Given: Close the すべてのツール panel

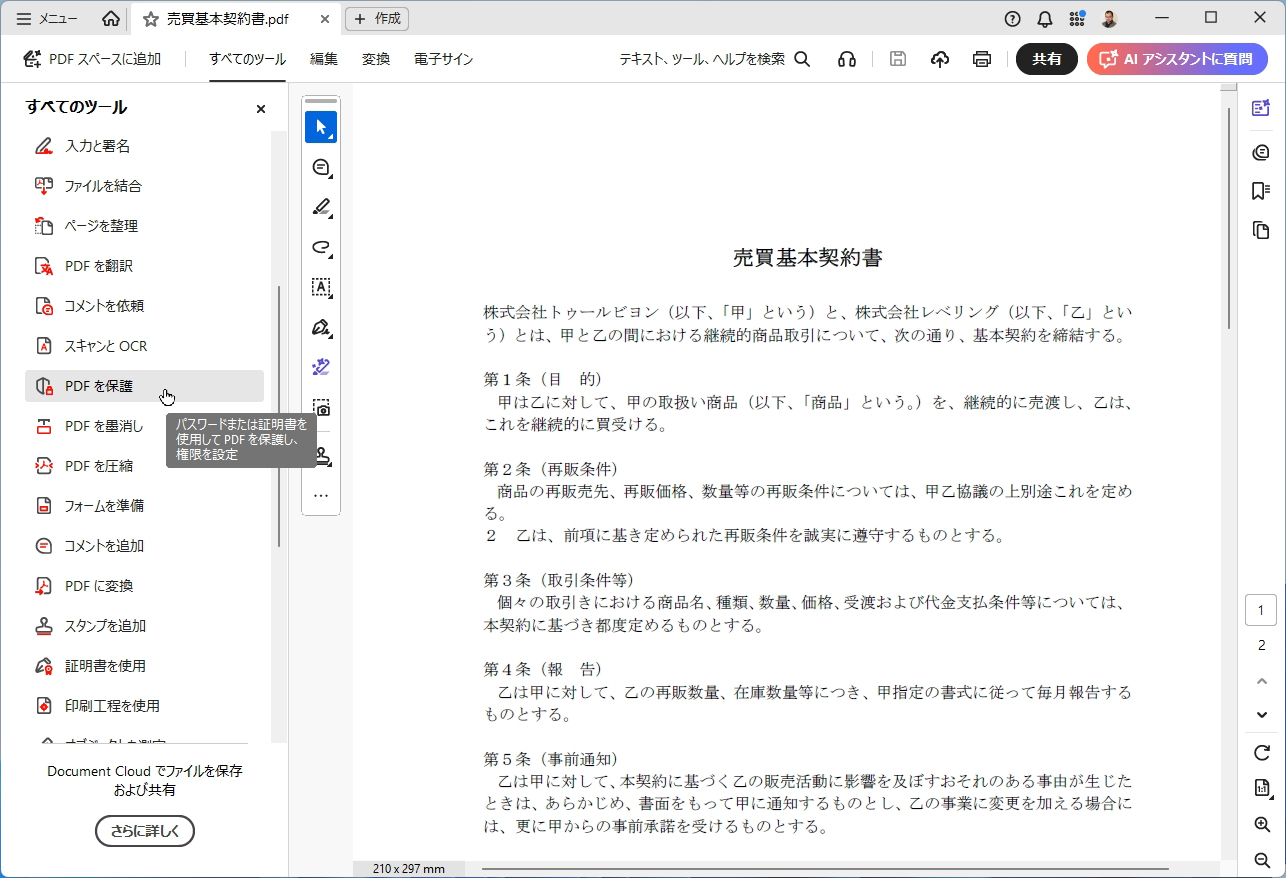Looking at the screenshot, I should 260,109.
